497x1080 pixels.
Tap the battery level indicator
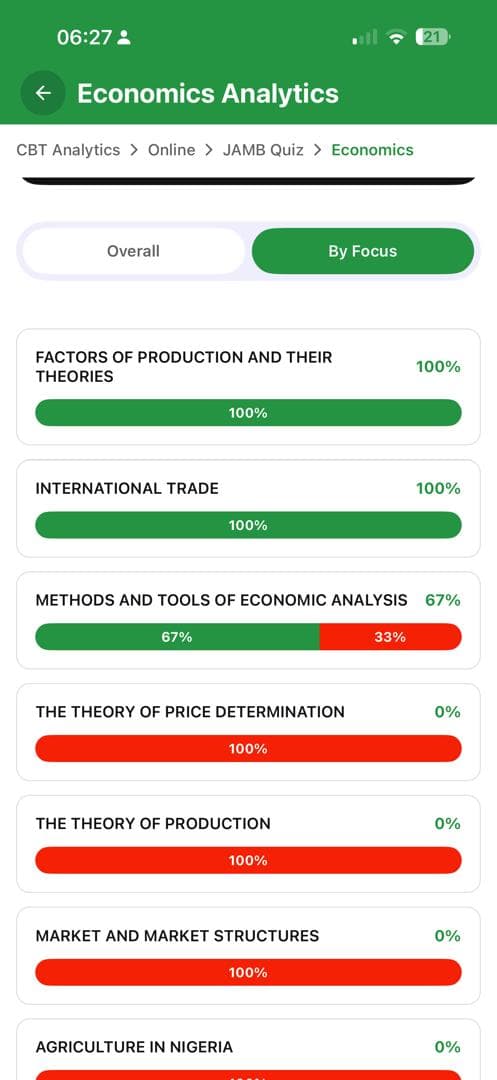click(432, 37)
